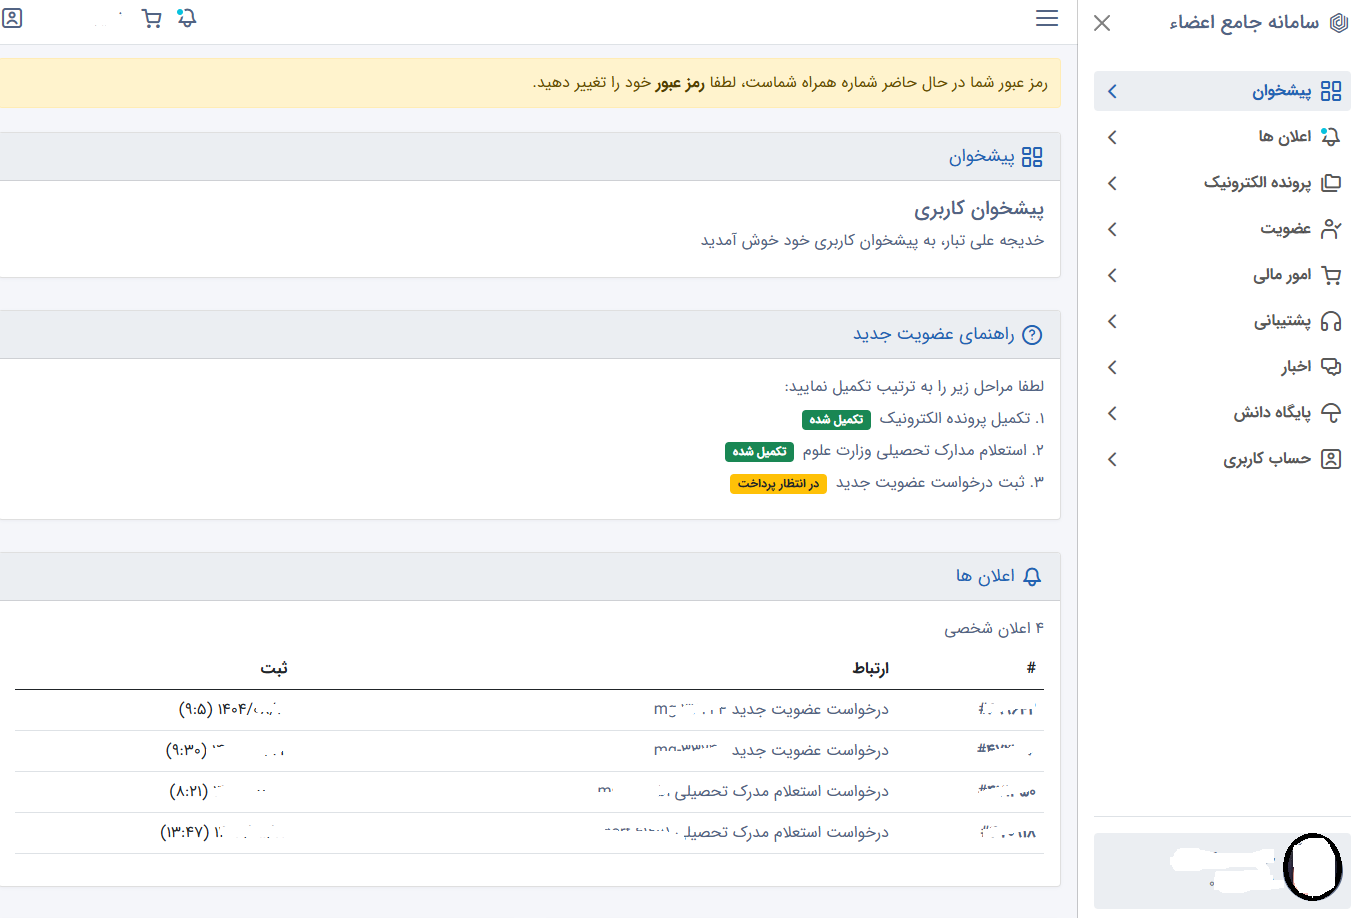1361x918 pixels.
Task: Click the hamburger menu icon
Action: [x=1046, y=19]
